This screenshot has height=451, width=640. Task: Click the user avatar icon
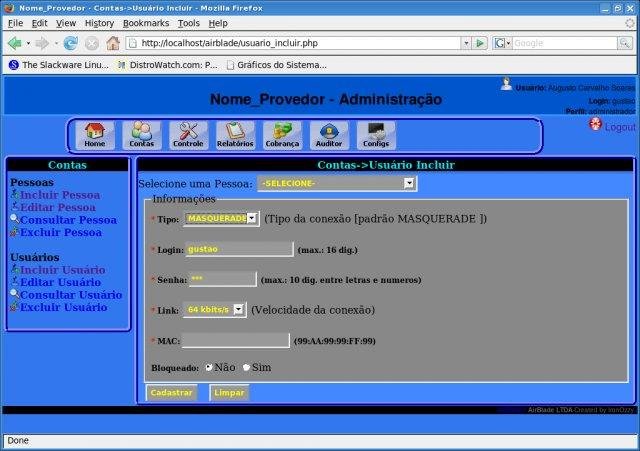coord(506,84)
